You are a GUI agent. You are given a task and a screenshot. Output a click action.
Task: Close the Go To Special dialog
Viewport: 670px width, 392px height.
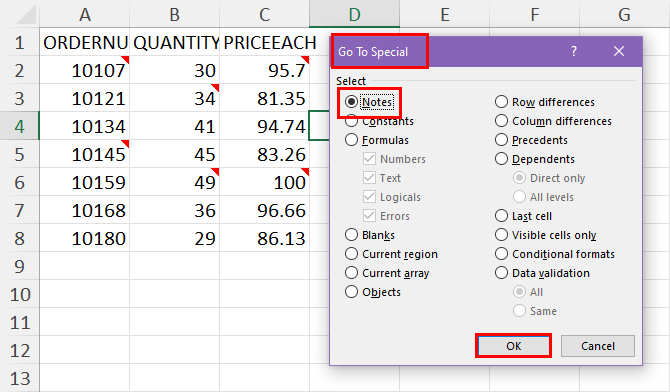pyautogui.click(x=619, y=51)
